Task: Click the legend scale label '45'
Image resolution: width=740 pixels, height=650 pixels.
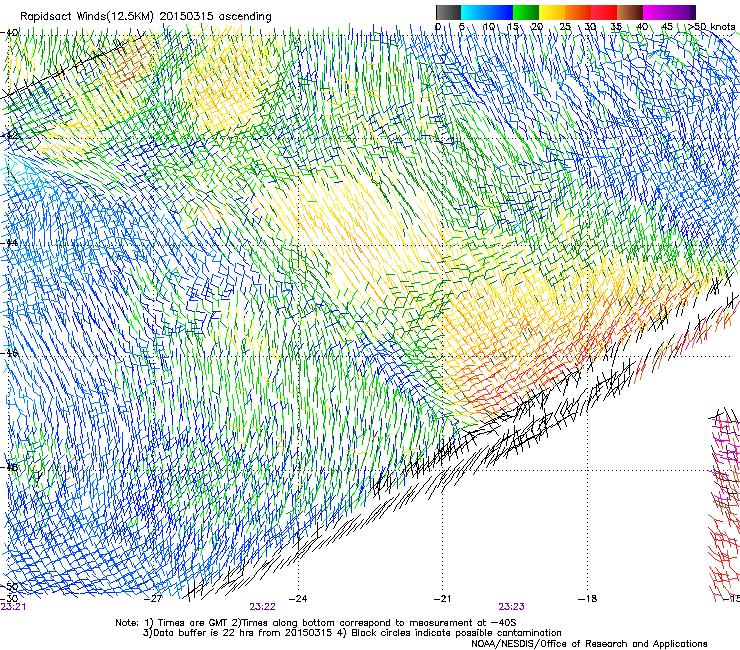Action: 667,26
